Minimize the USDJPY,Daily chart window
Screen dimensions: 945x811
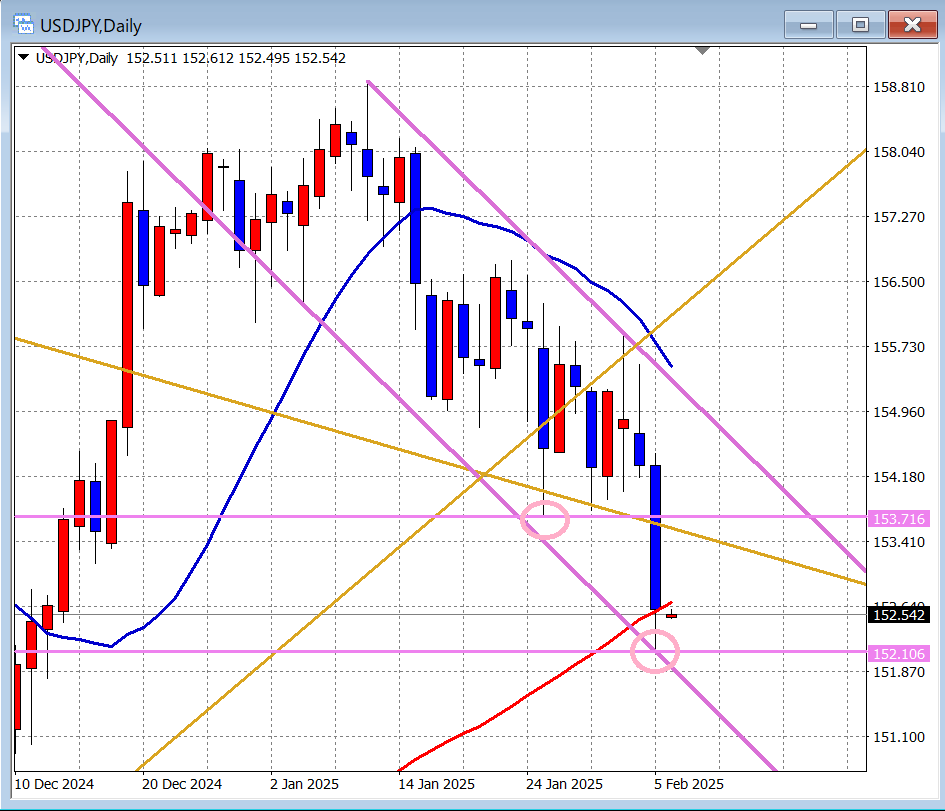tap(809, 23)
